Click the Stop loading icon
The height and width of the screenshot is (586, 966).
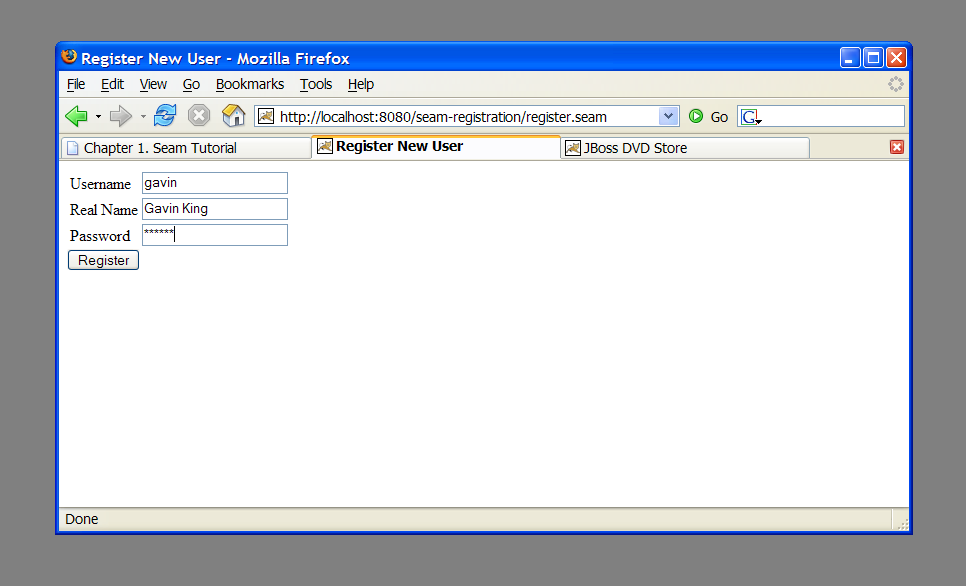click(x=199, y=116)
